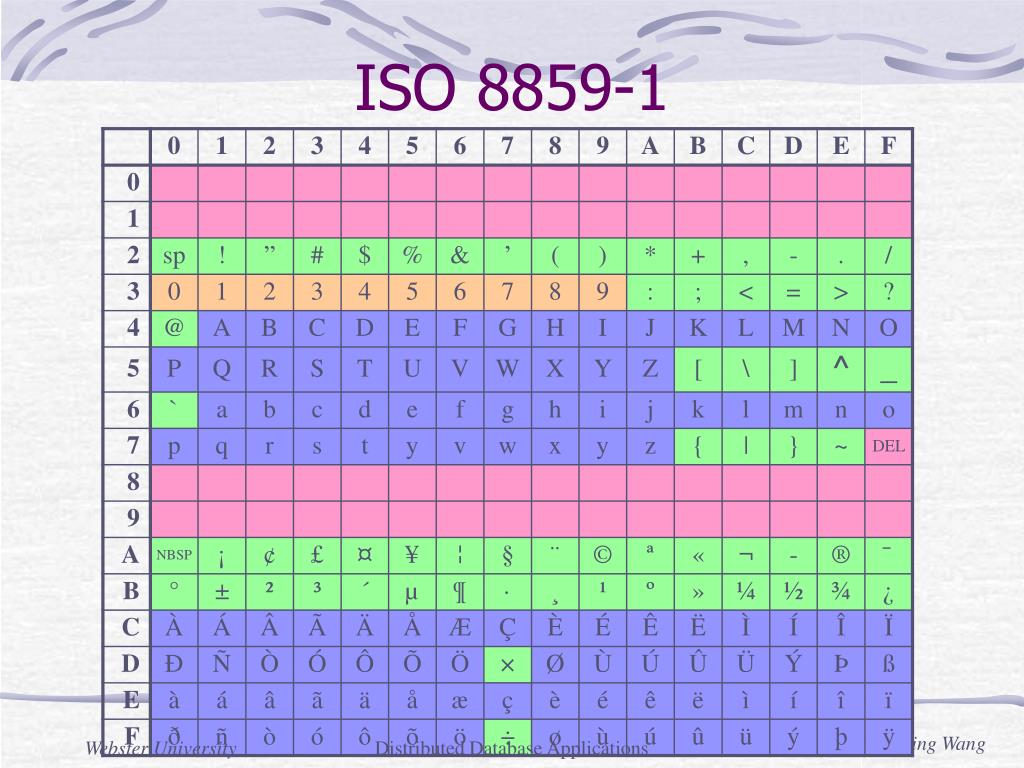Pick the "&" ampersand cell
Image resolution: width=1024 pixels, height=768 pixels.
(460, 256)
